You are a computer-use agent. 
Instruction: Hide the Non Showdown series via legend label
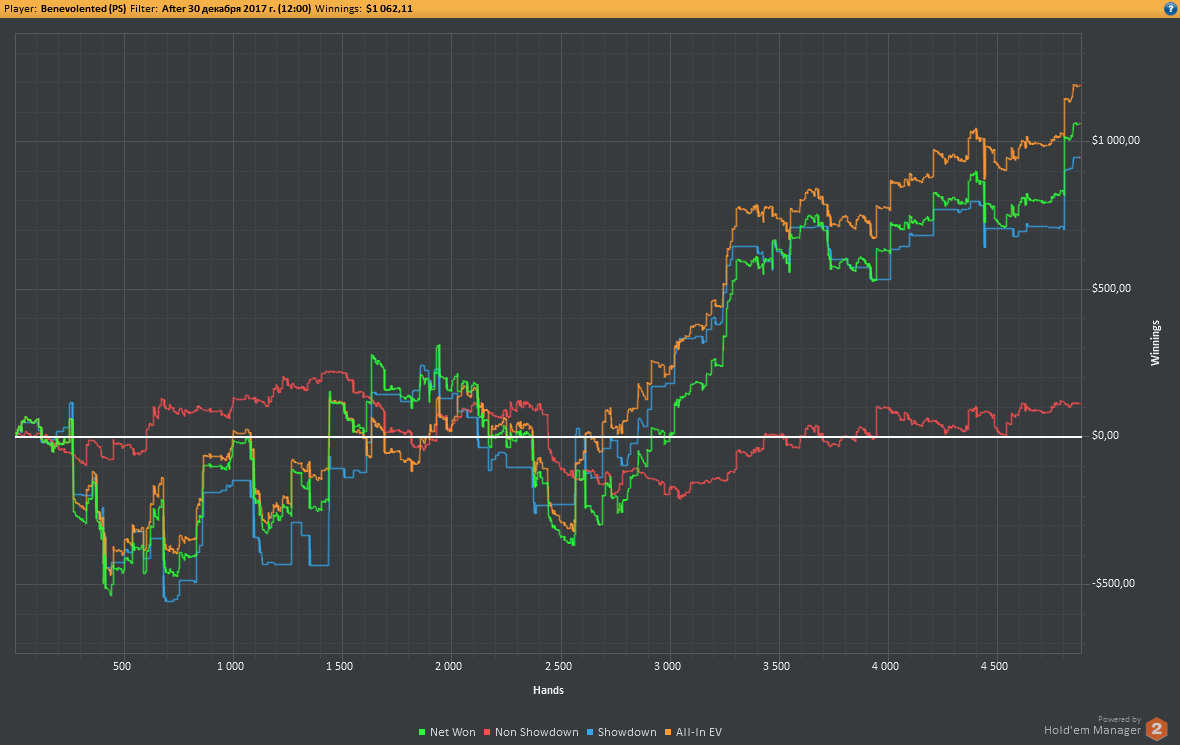click(x=537, y=732)
